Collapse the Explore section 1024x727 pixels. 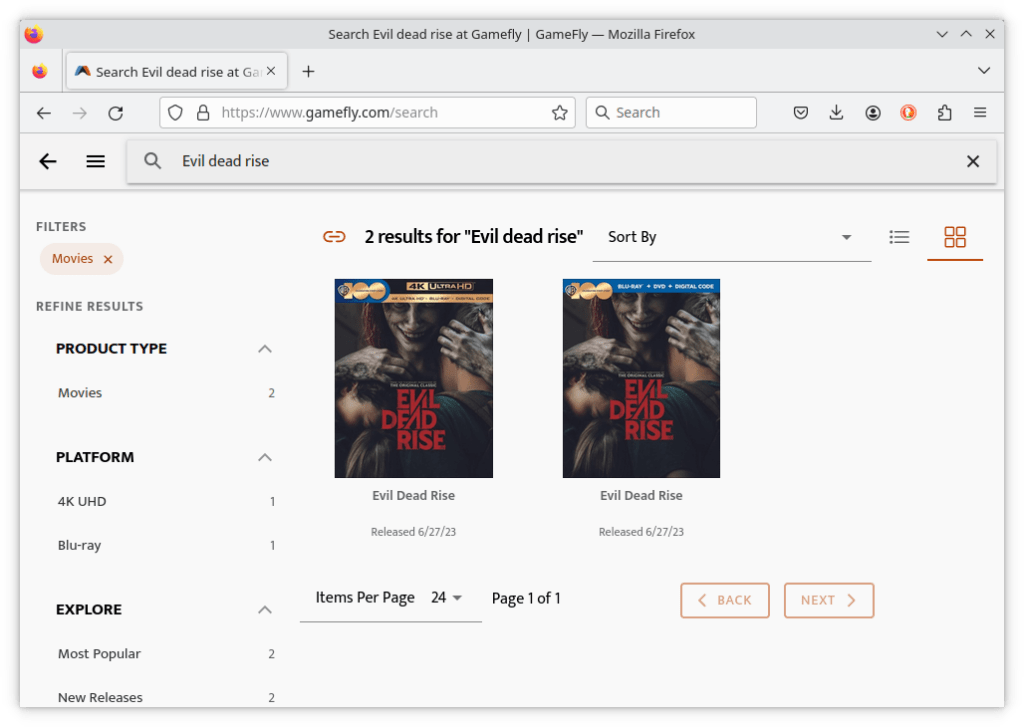(264, 610)
